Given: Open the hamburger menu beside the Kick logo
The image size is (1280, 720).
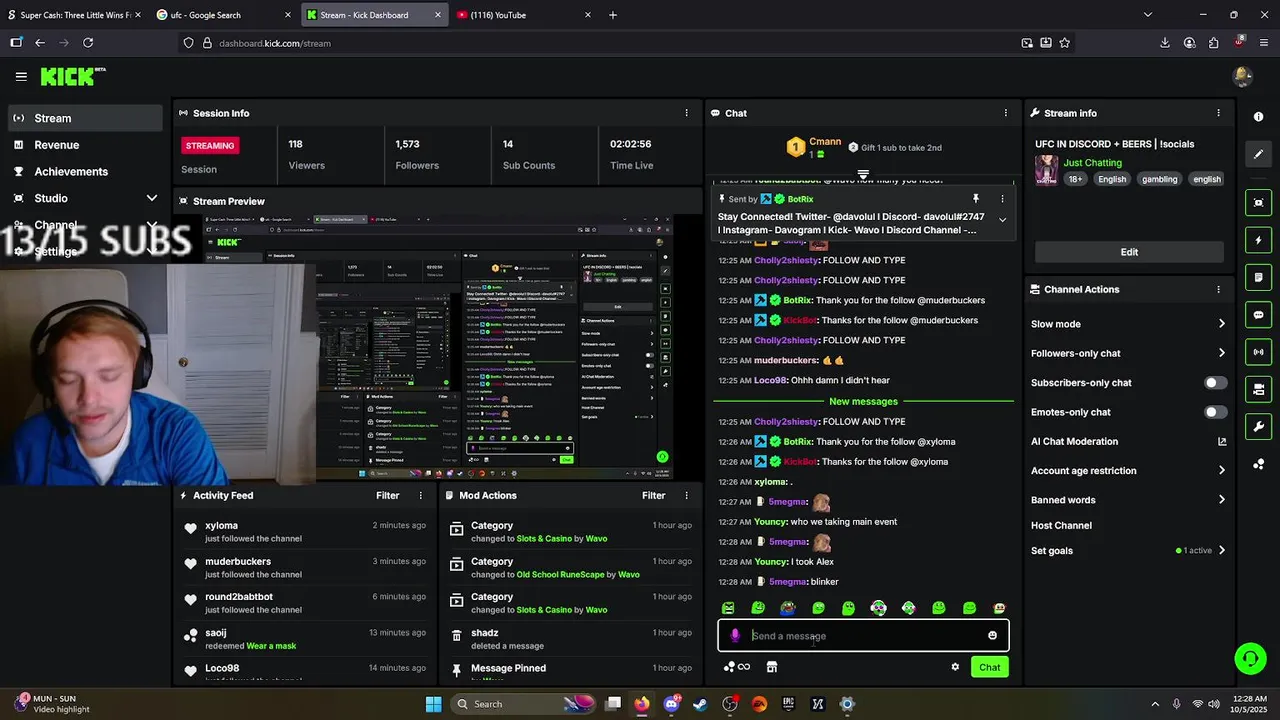Looking at the screenshot, I should [21, 76].
